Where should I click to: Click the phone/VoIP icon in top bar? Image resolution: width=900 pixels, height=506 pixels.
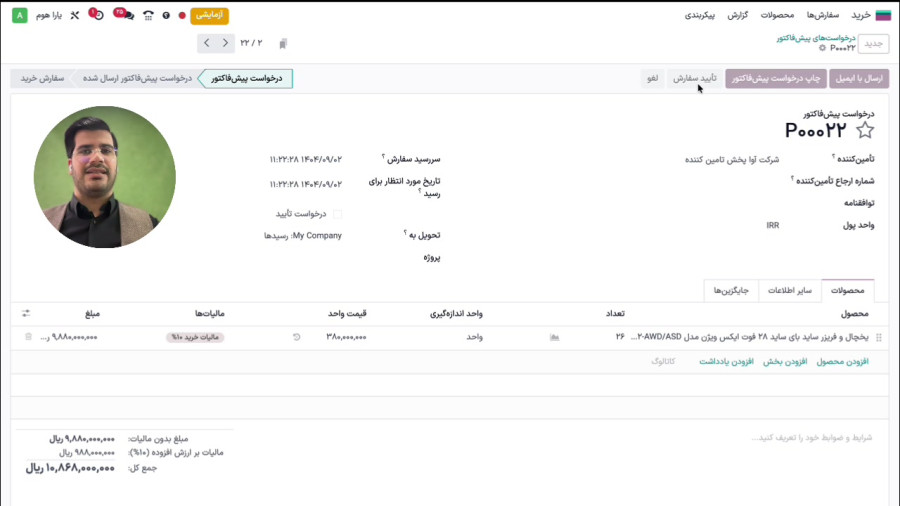[148, 16]
